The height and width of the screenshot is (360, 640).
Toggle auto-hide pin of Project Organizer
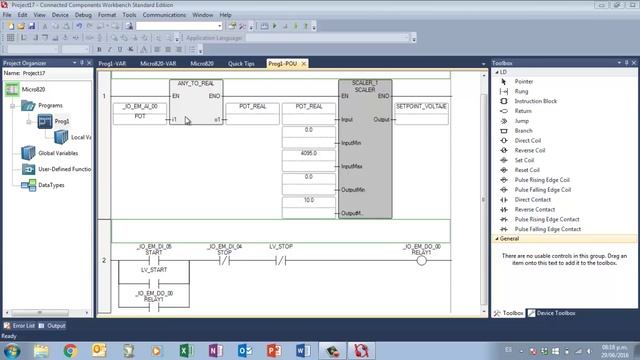82,63
